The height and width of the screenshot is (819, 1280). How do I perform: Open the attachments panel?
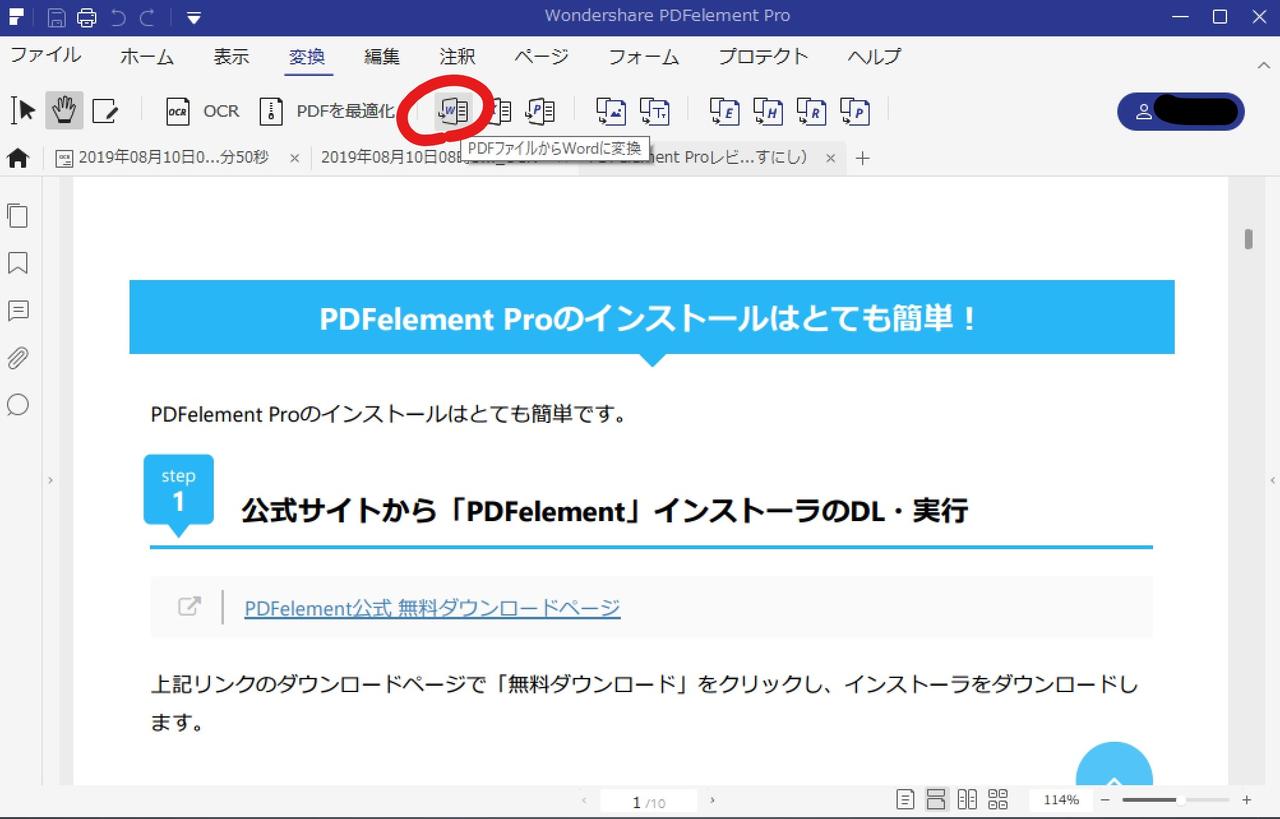pos(18,358)
